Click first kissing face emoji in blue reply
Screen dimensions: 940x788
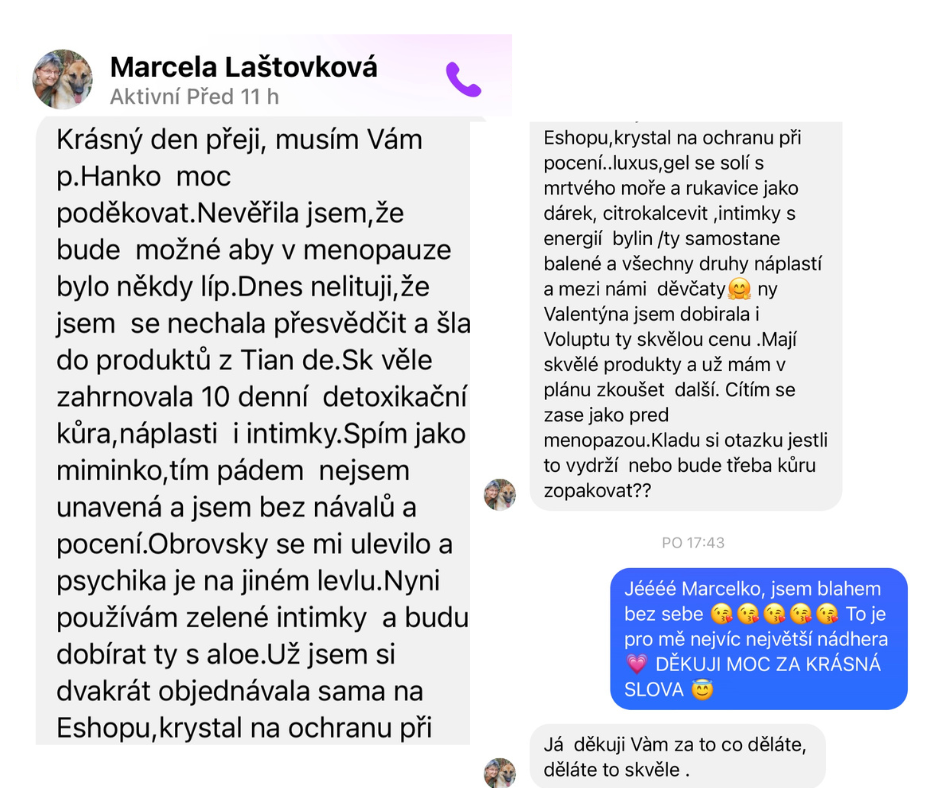point(721,614)
